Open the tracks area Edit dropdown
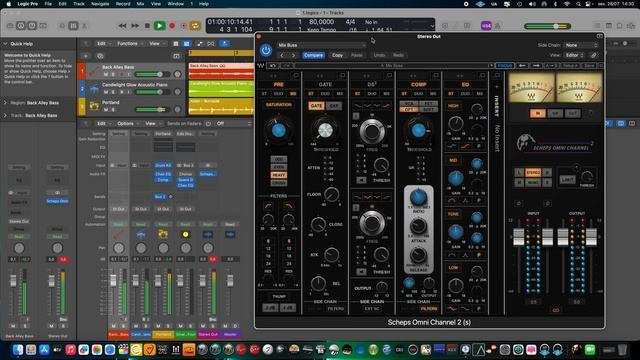Image resolution: width=640 pixels, height=360 pixels. click(x=103, y=44)
